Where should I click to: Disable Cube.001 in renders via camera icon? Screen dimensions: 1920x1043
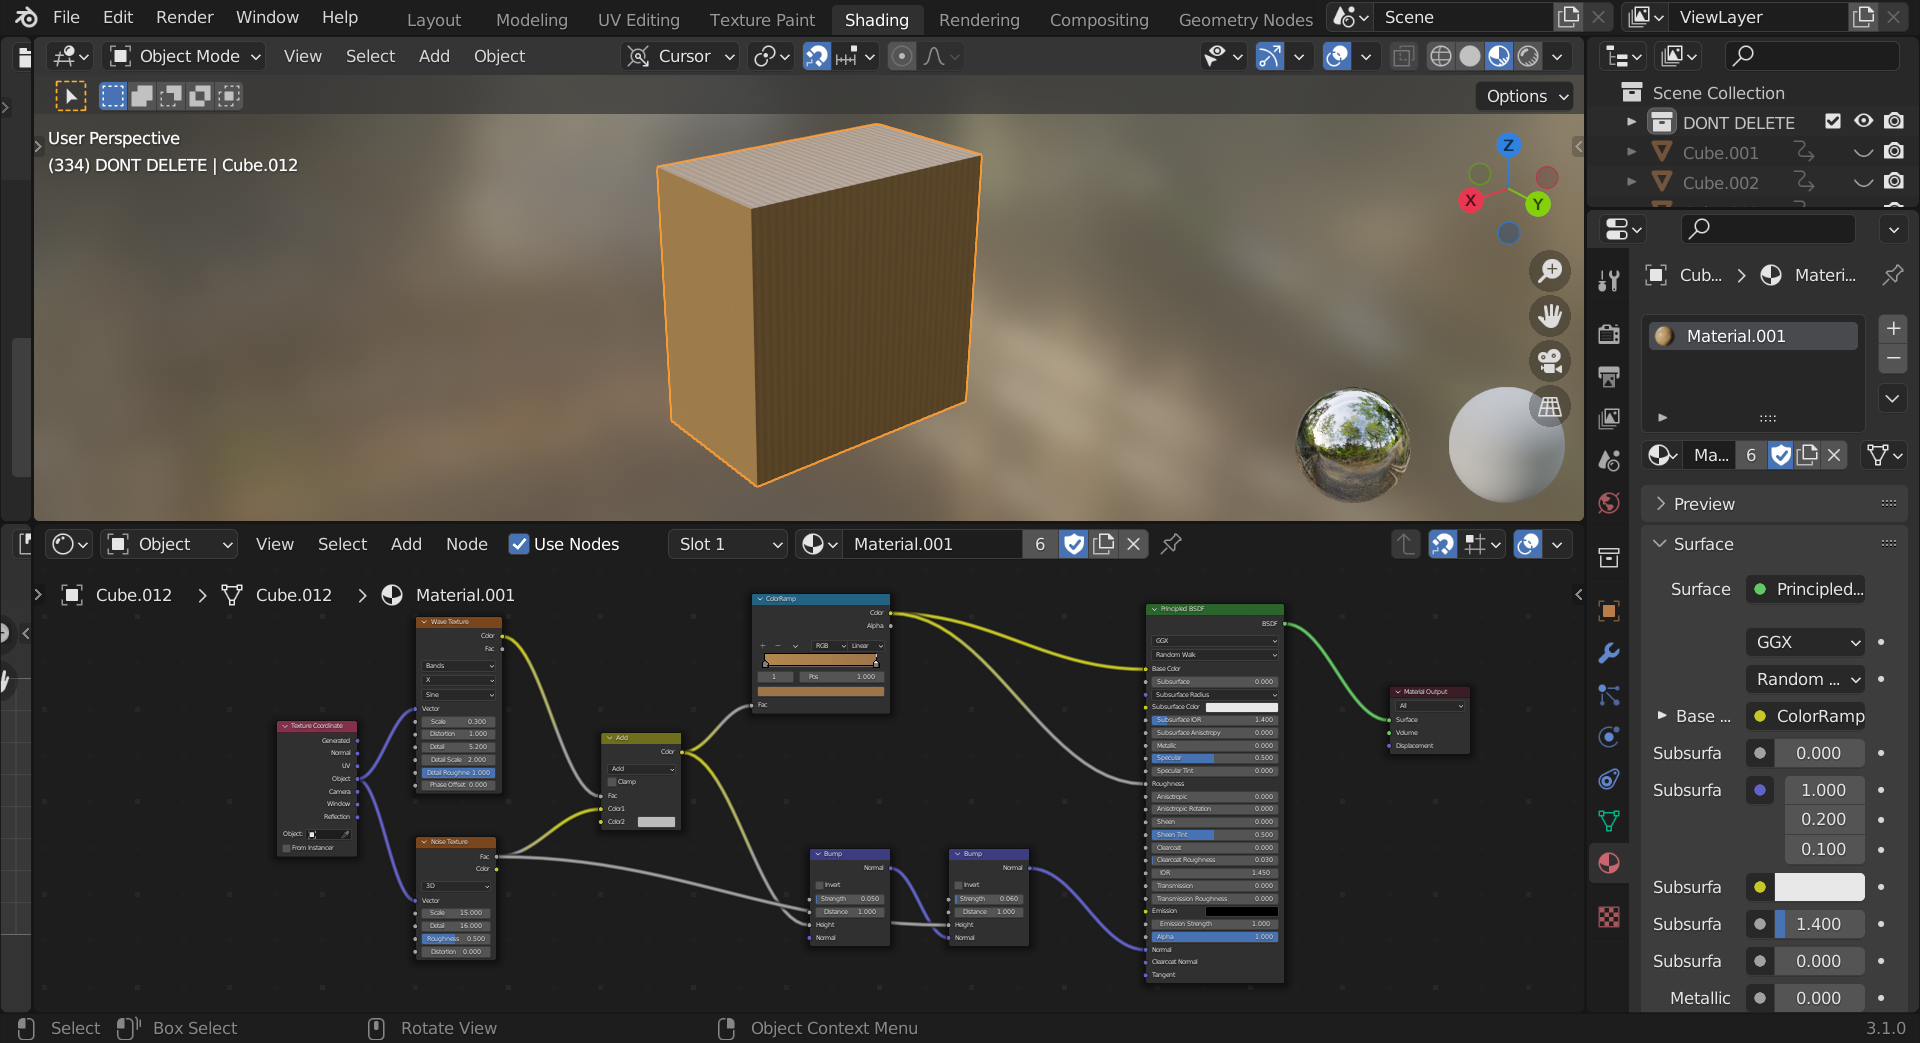pyautogui.click(x=1894, y=152)
